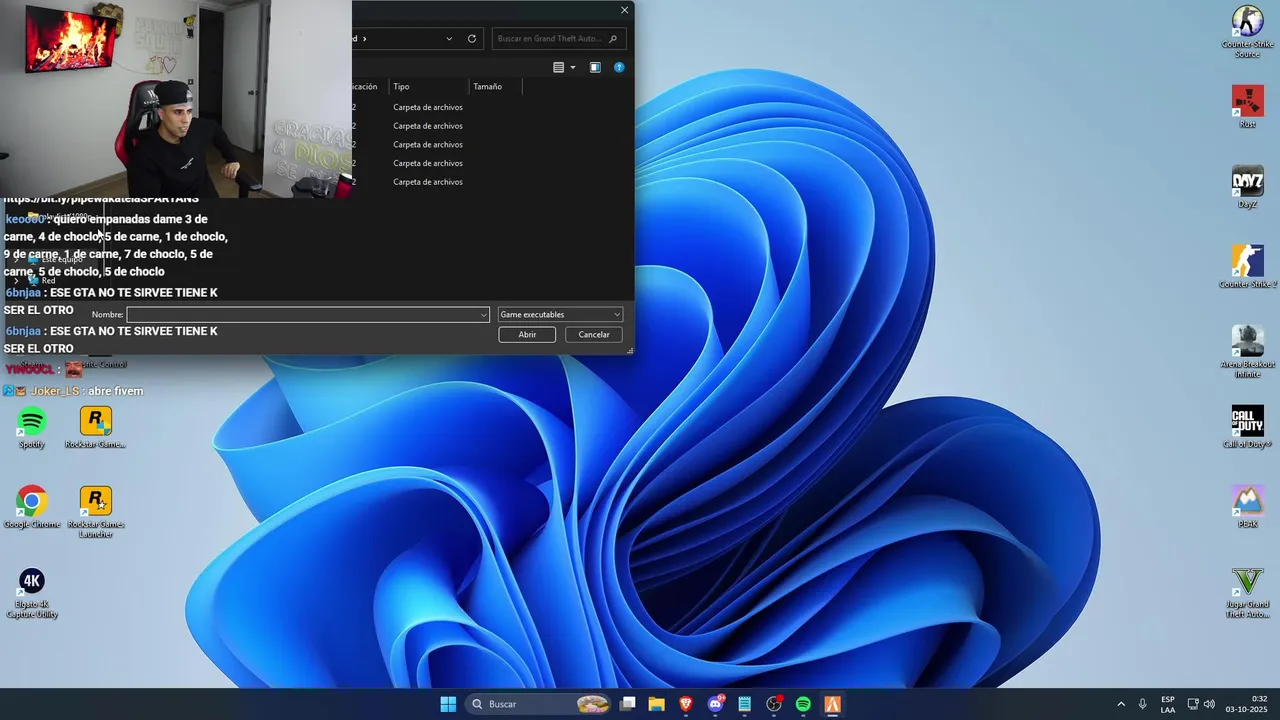Open File Explorer from the taskbar
The height and width of the screenshot is (720, 1280).
pos(656,704)
